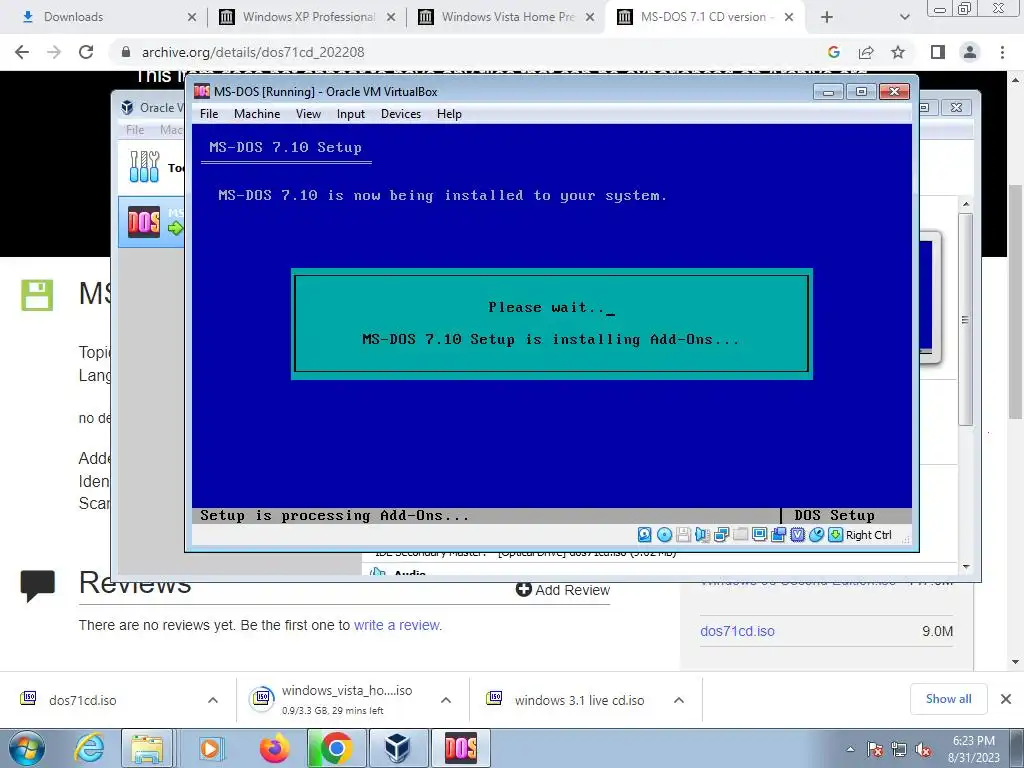Click the Right Ctrl host key label
Image resolution: width=1024 pixels, height=768 pixels.
[869, 535]
